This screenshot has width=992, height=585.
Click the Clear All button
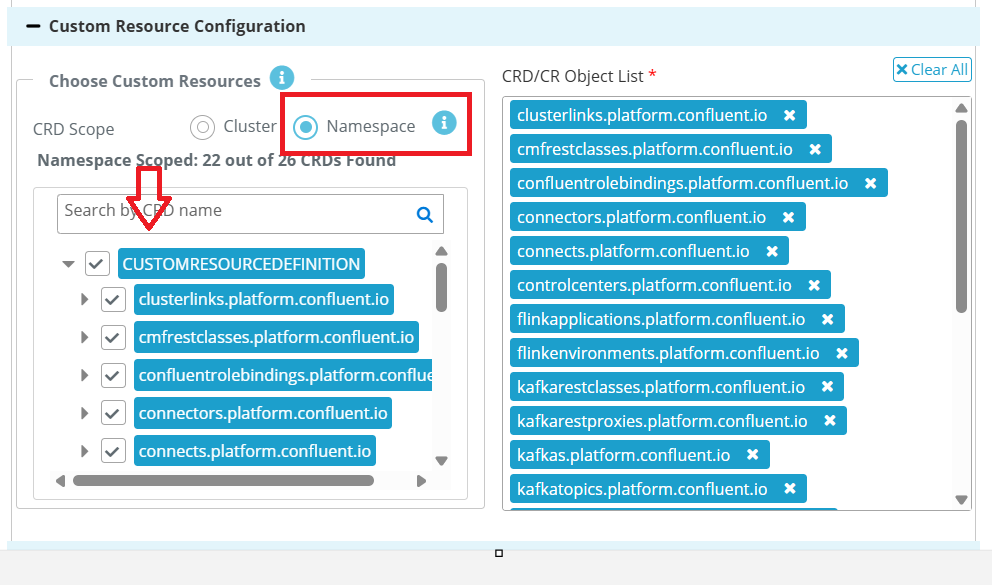tap(932, 70)
